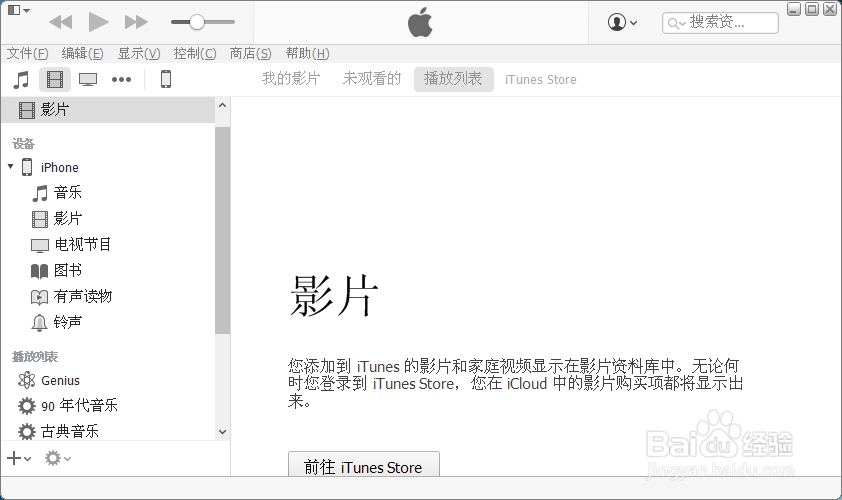The image size is (842, 500).
Task: Skip forward with the fast-forward button
Action: pyautogui.click(x=136, y=22)
